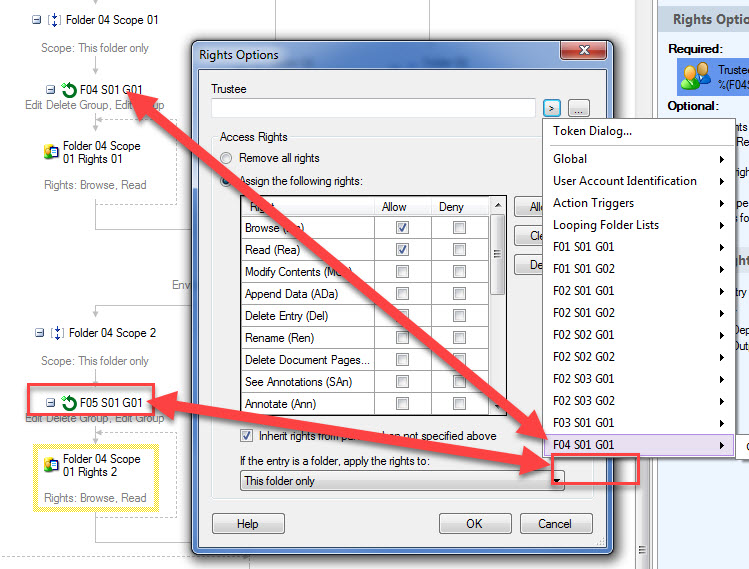Select the Folder 04 Scope 01 Rights 2 icon

pos(51,465)
